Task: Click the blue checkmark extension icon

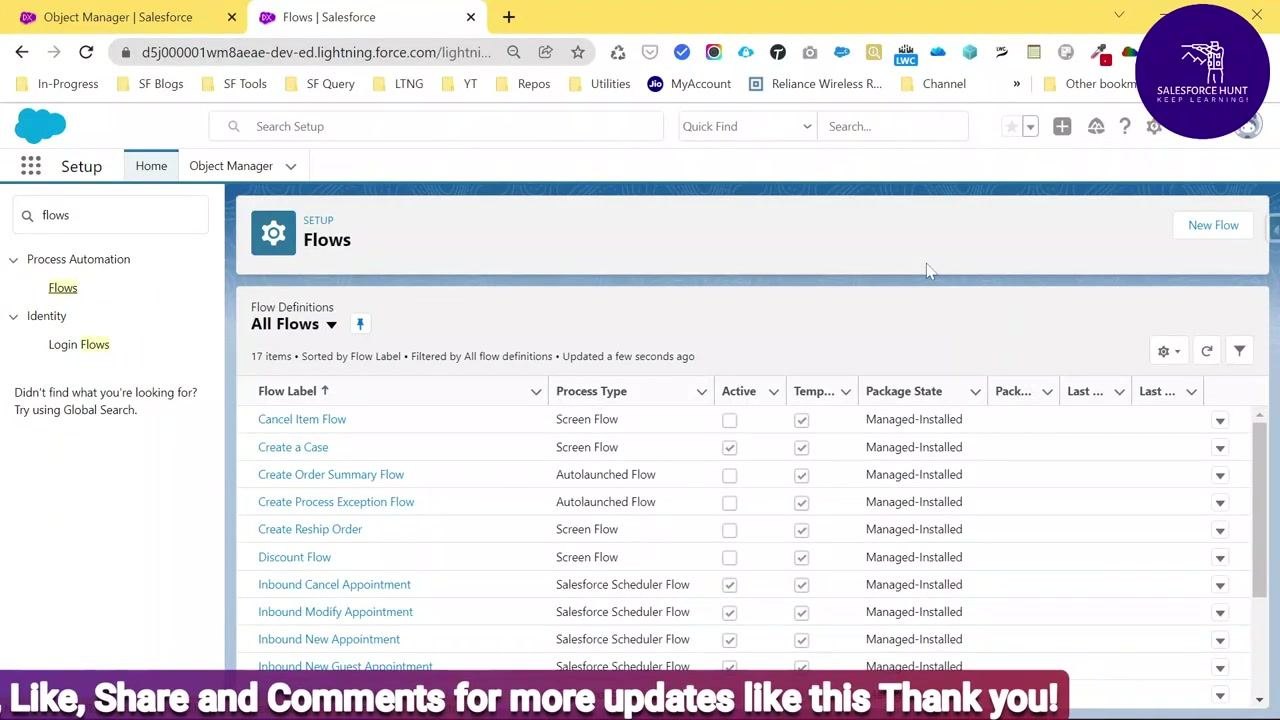Action: [x=682, y=52]
